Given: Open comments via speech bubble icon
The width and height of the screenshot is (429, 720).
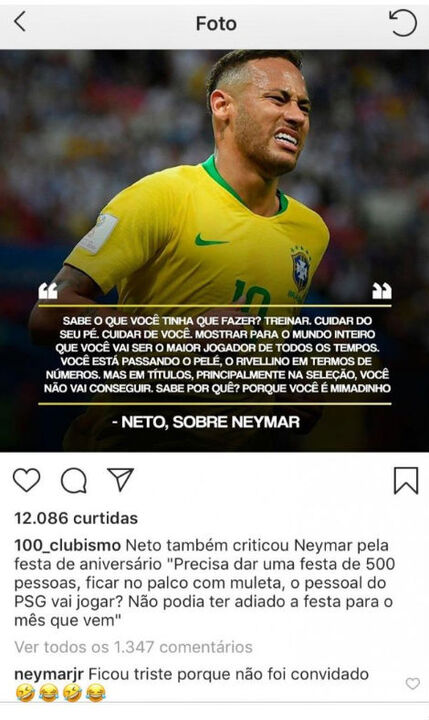Looking at the screenshot, I should click(74, 481).
